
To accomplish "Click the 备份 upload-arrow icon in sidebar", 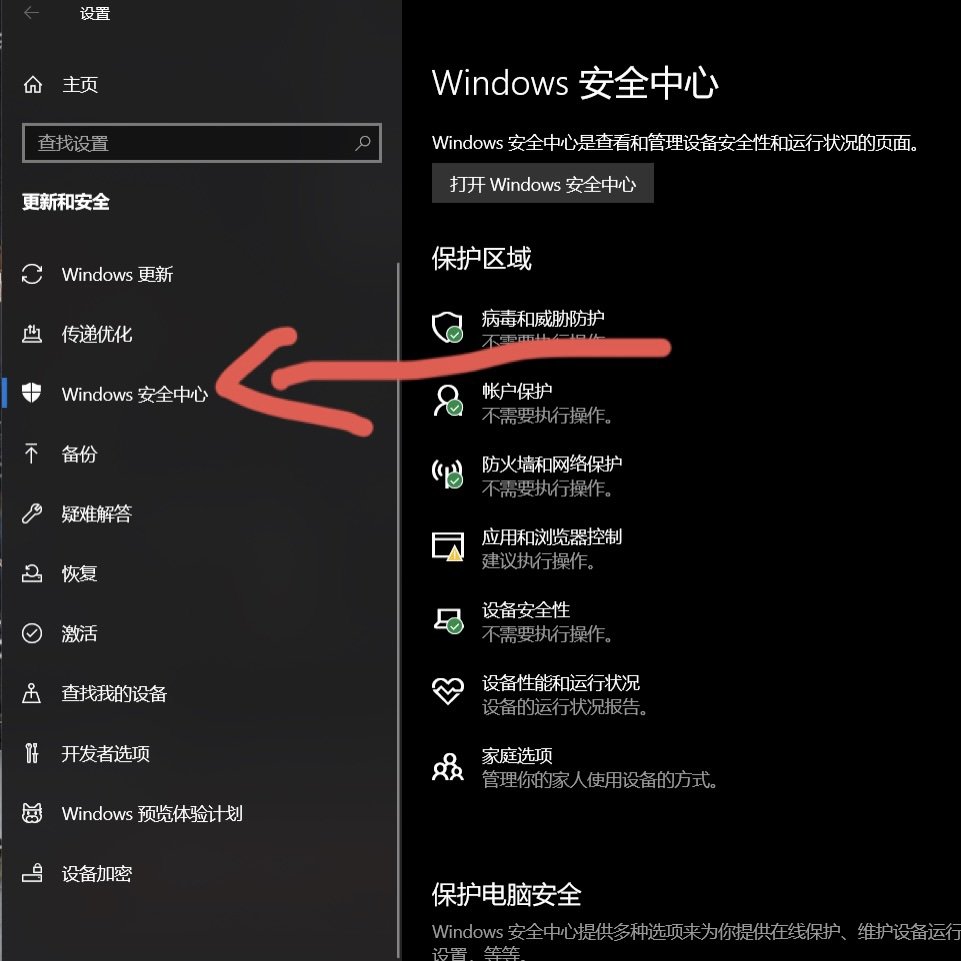I will pos(31,454).
